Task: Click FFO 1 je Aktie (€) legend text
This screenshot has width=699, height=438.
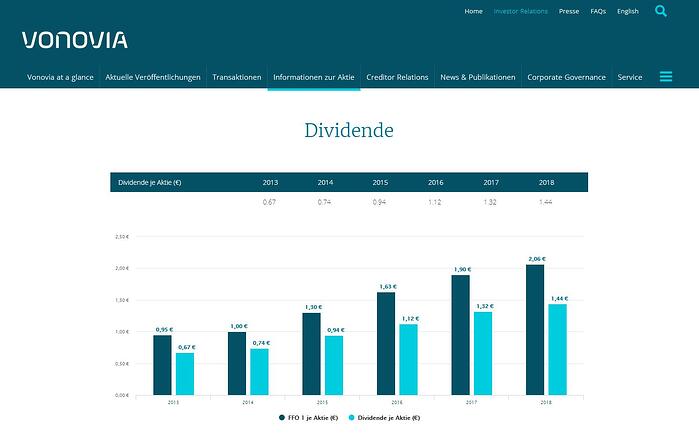Action: 313,418
